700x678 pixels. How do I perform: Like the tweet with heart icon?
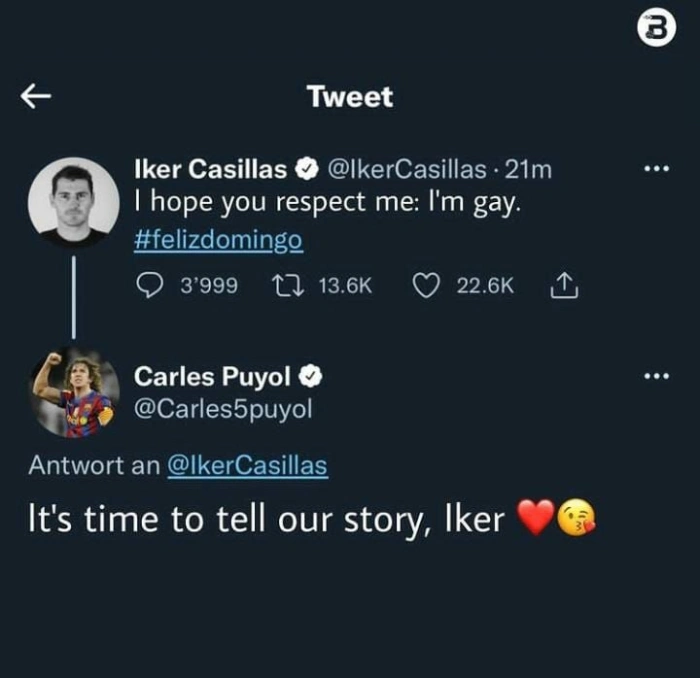pyautogui.click(x=427, y=286)
